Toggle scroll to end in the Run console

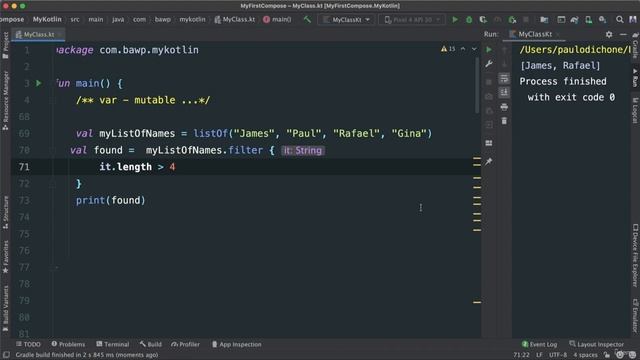click(504, 92)
